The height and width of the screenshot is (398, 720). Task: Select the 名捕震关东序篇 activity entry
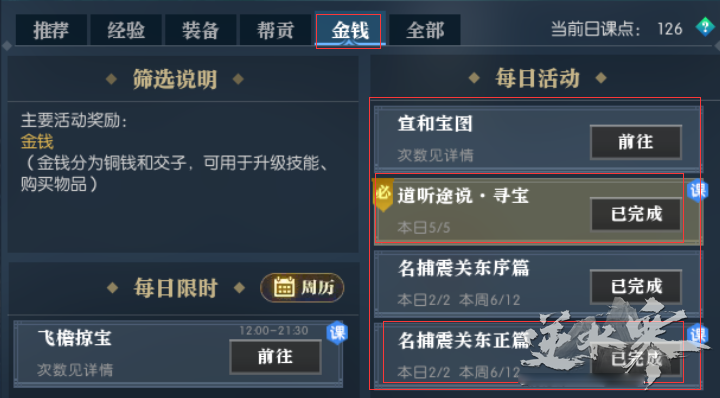(538, 284)
